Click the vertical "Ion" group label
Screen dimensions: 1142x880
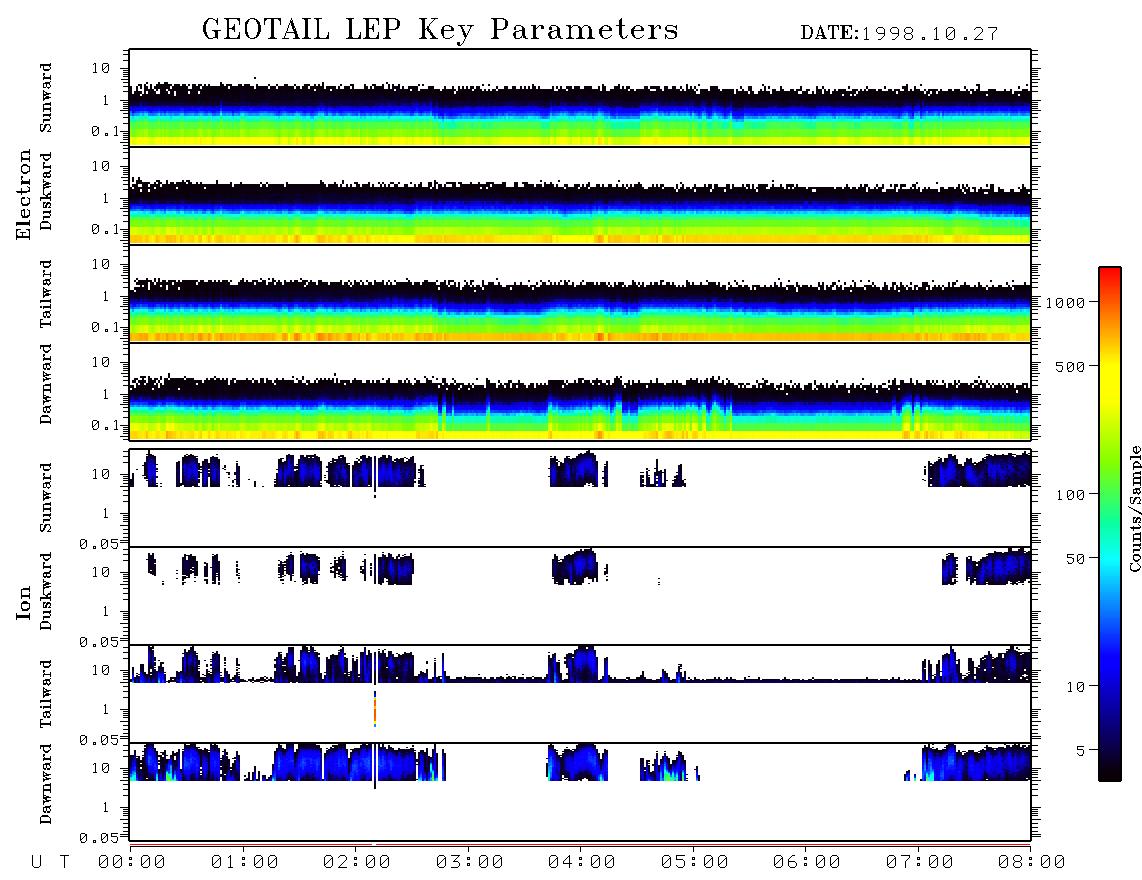[23, 603]
